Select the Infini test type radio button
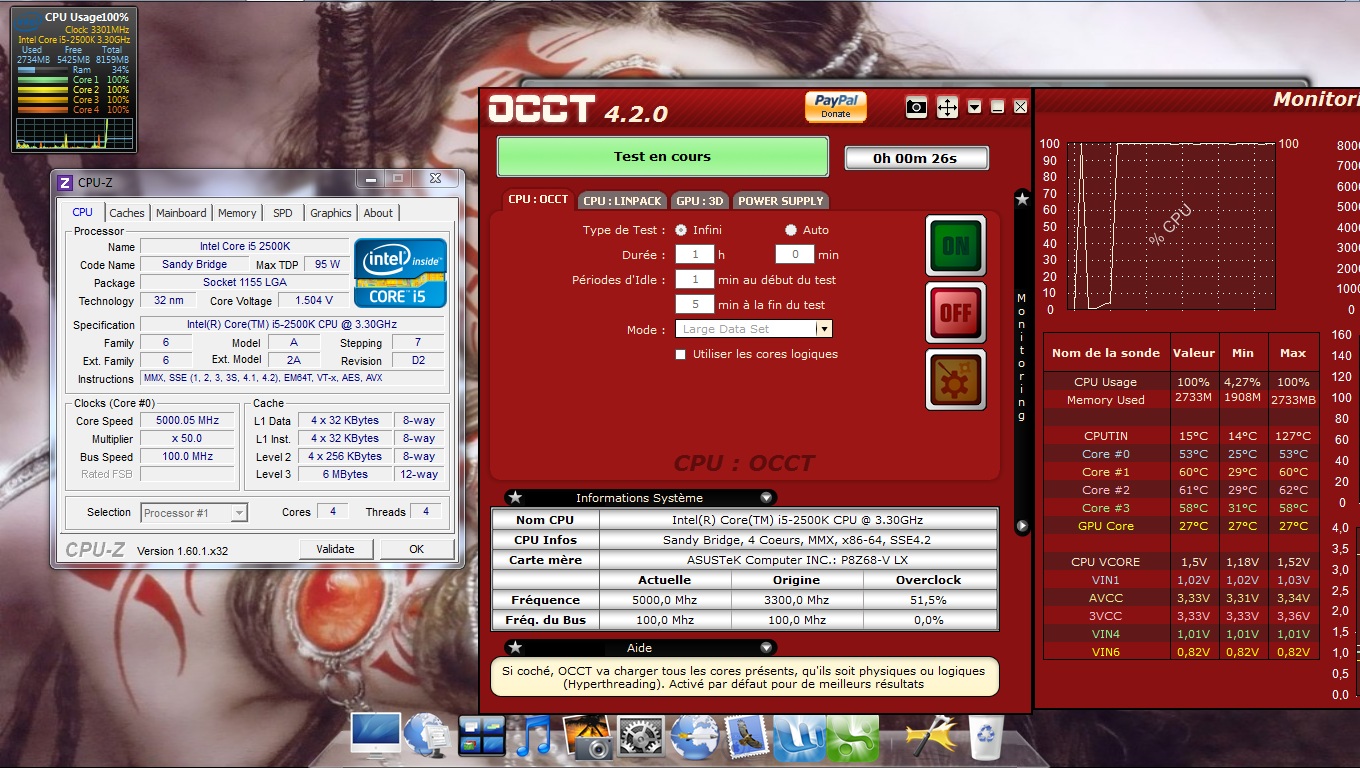Screen dimensions: 1360x768 tap(681, 230)
